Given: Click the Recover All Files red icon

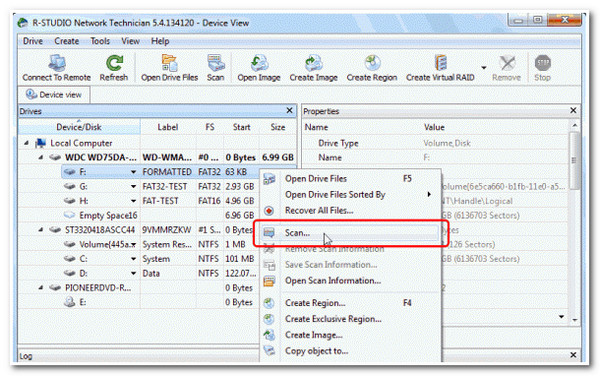Looking at the screenshot, I should pos(269,211).
